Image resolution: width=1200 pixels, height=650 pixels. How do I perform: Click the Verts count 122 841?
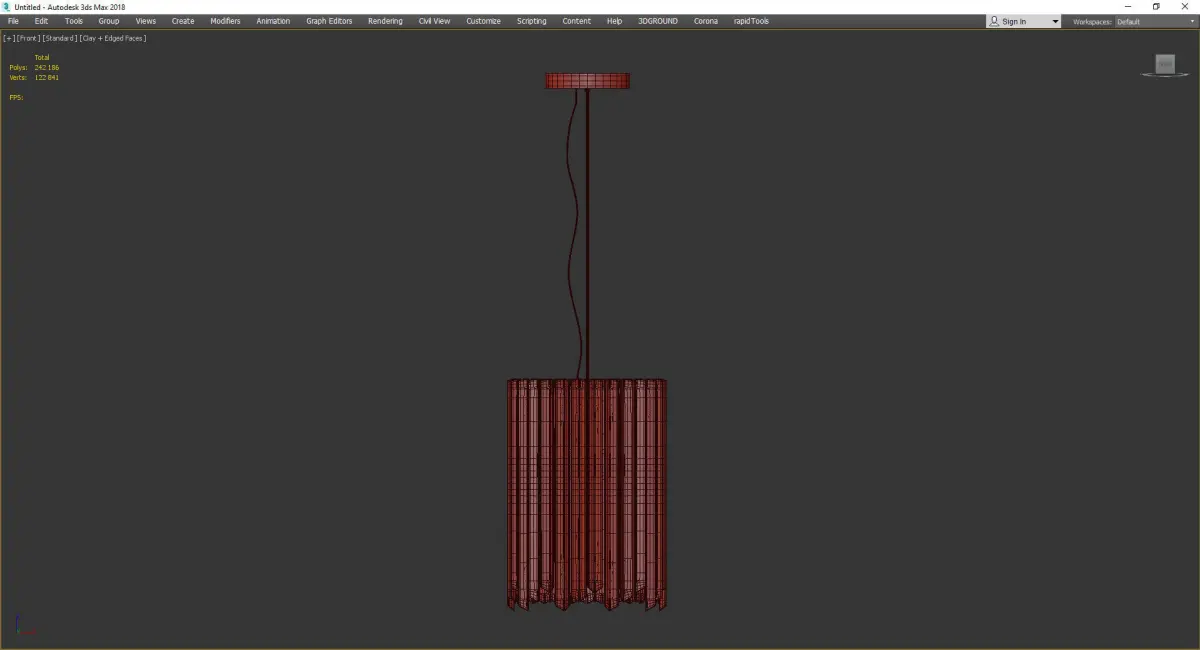tap(46, 77)
